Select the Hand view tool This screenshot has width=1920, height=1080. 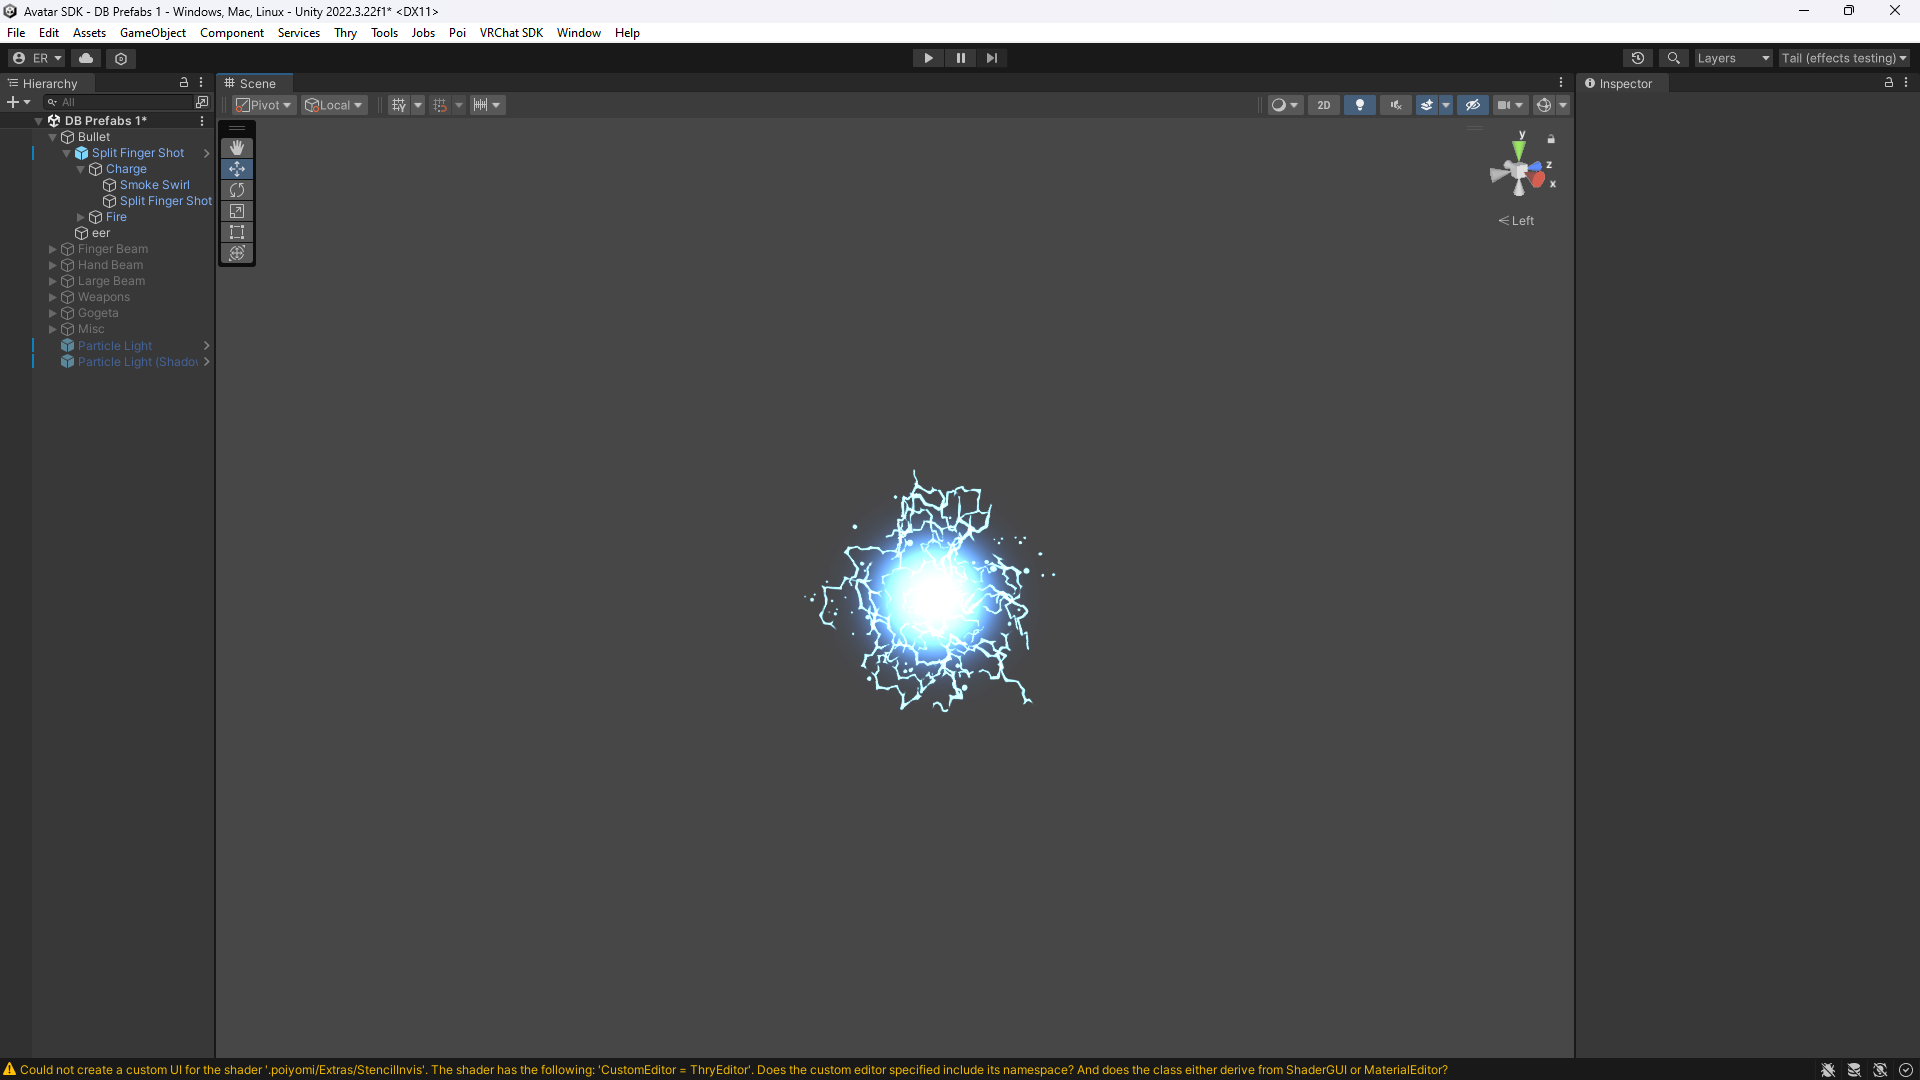pyautogui.click(x=237, y=148)
